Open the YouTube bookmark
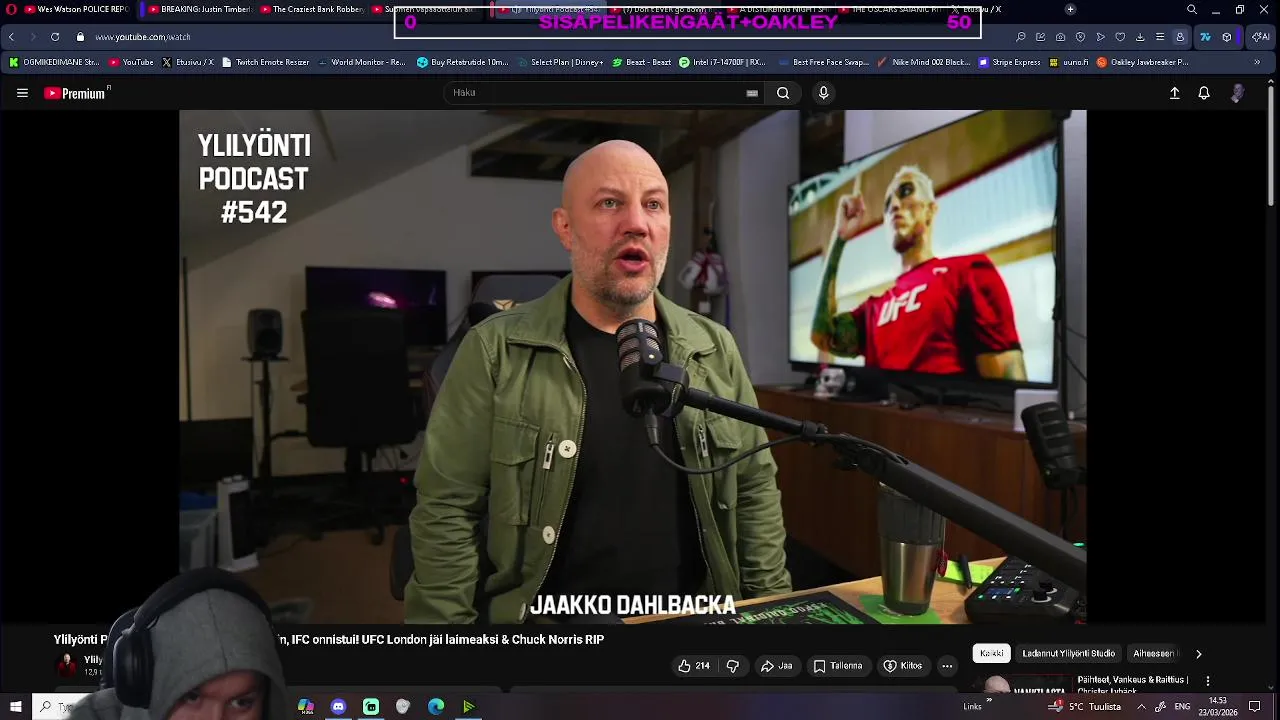Image resolution: width=1280 pixels, height=720 pixels. pyautogui.click(x=131, y=62)
